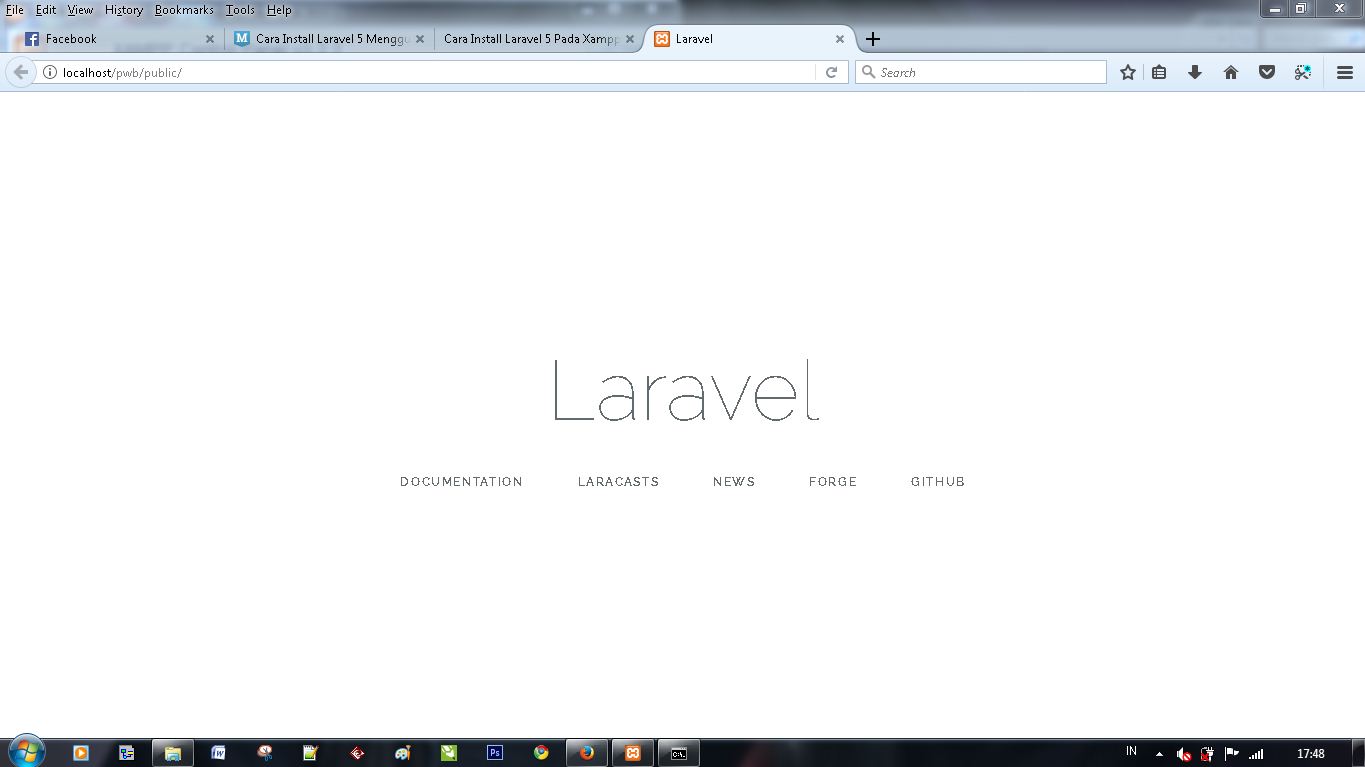
Task: Switch to Command Prompt in taskbar
Action: [x=679, y=753]
